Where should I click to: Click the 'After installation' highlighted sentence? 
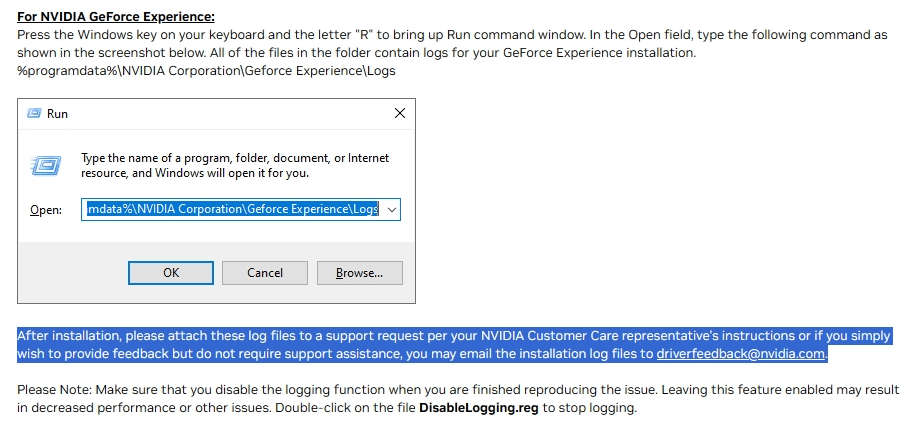pos(453,345)
